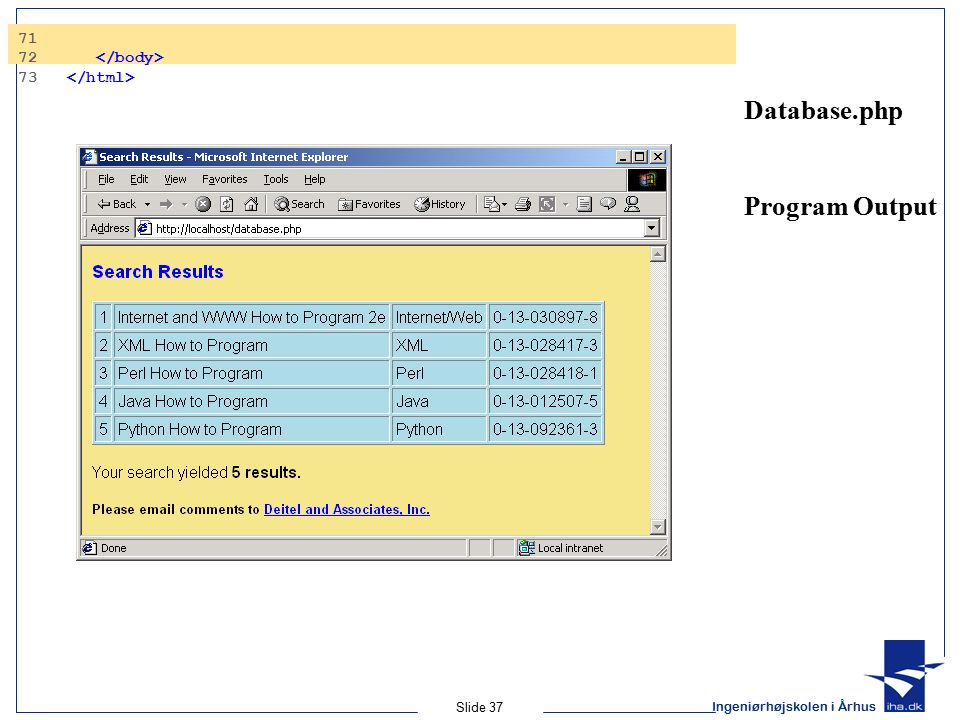Click the page icon in address bar
This screenshot has height=720, width=960.
pos(144,229)
